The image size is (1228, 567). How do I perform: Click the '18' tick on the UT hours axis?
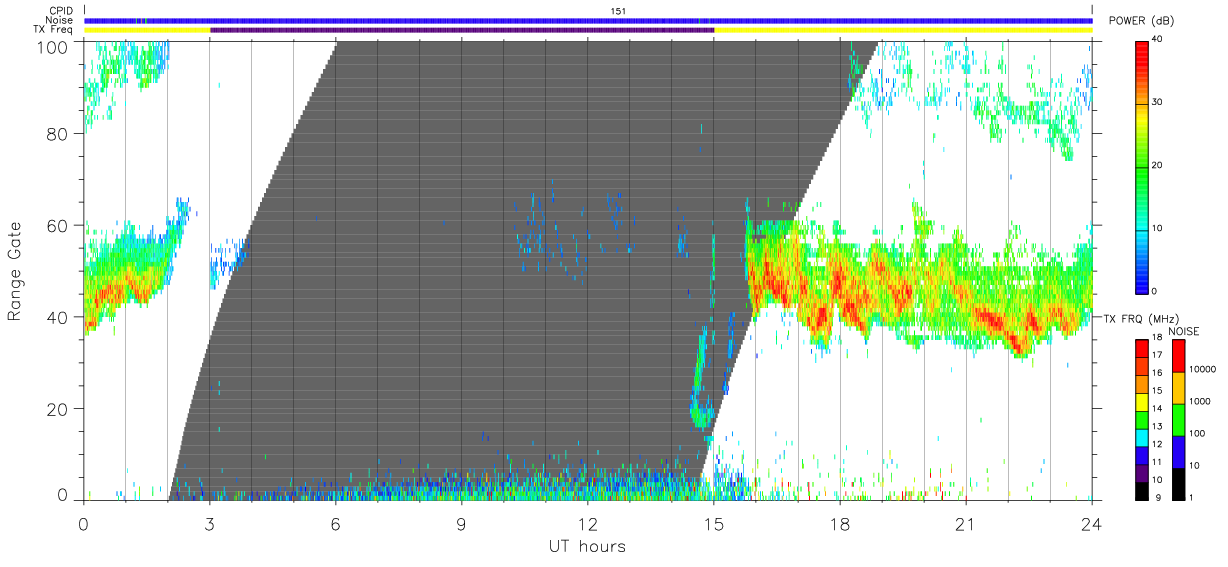pos(839,522)
